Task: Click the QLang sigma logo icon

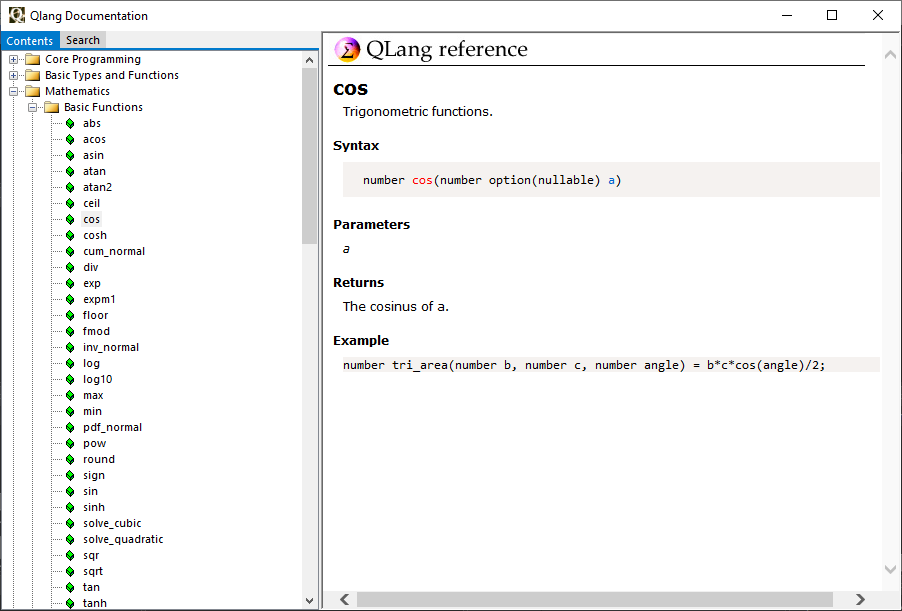Action: 347,49
